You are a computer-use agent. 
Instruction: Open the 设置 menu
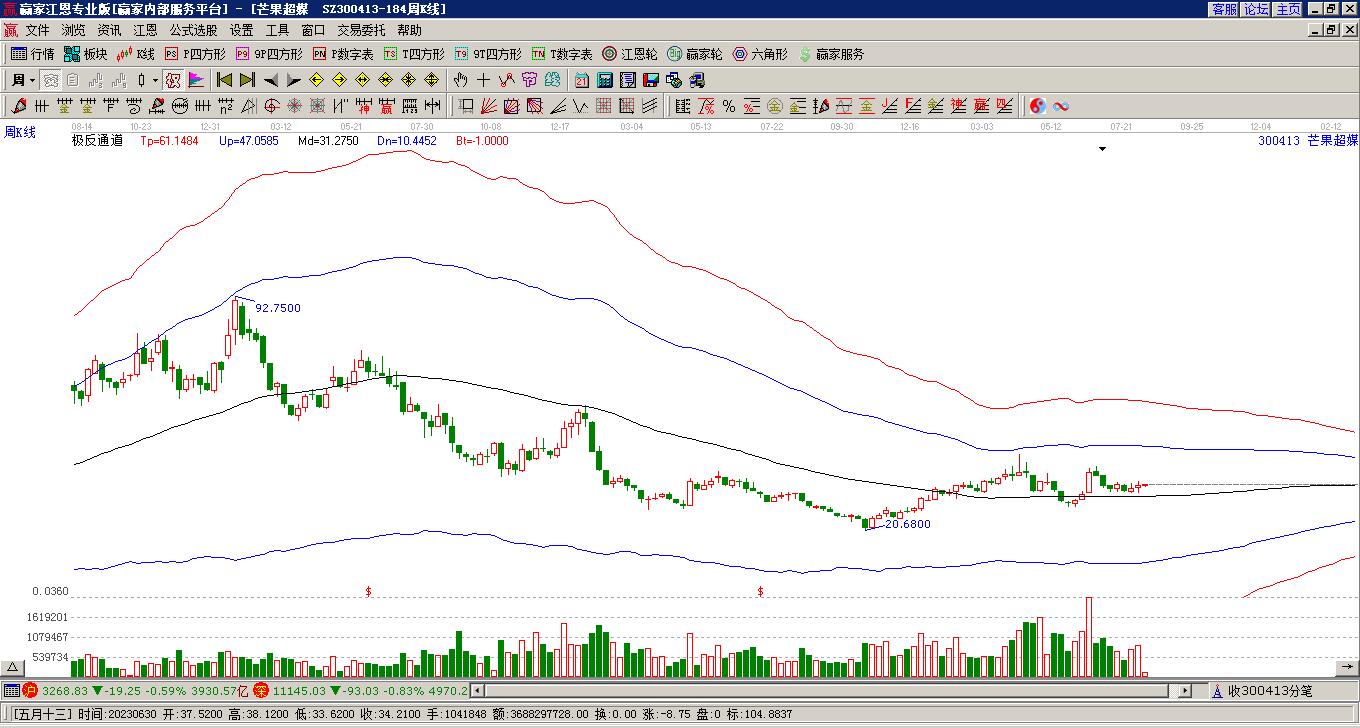(x=241, y=31)
